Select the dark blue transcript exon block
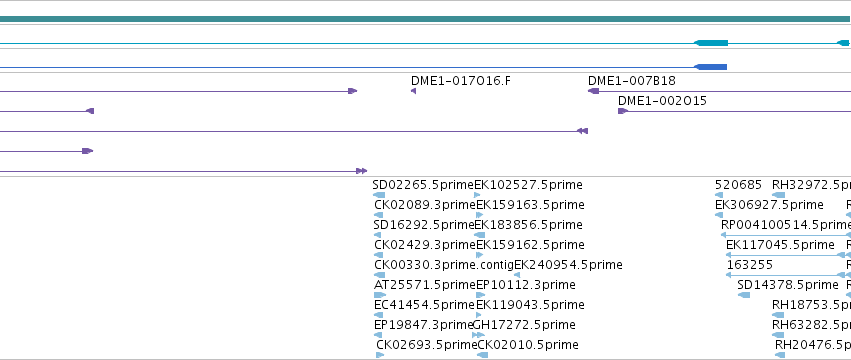This screenshot has height=360, width=851. (710, 67)
